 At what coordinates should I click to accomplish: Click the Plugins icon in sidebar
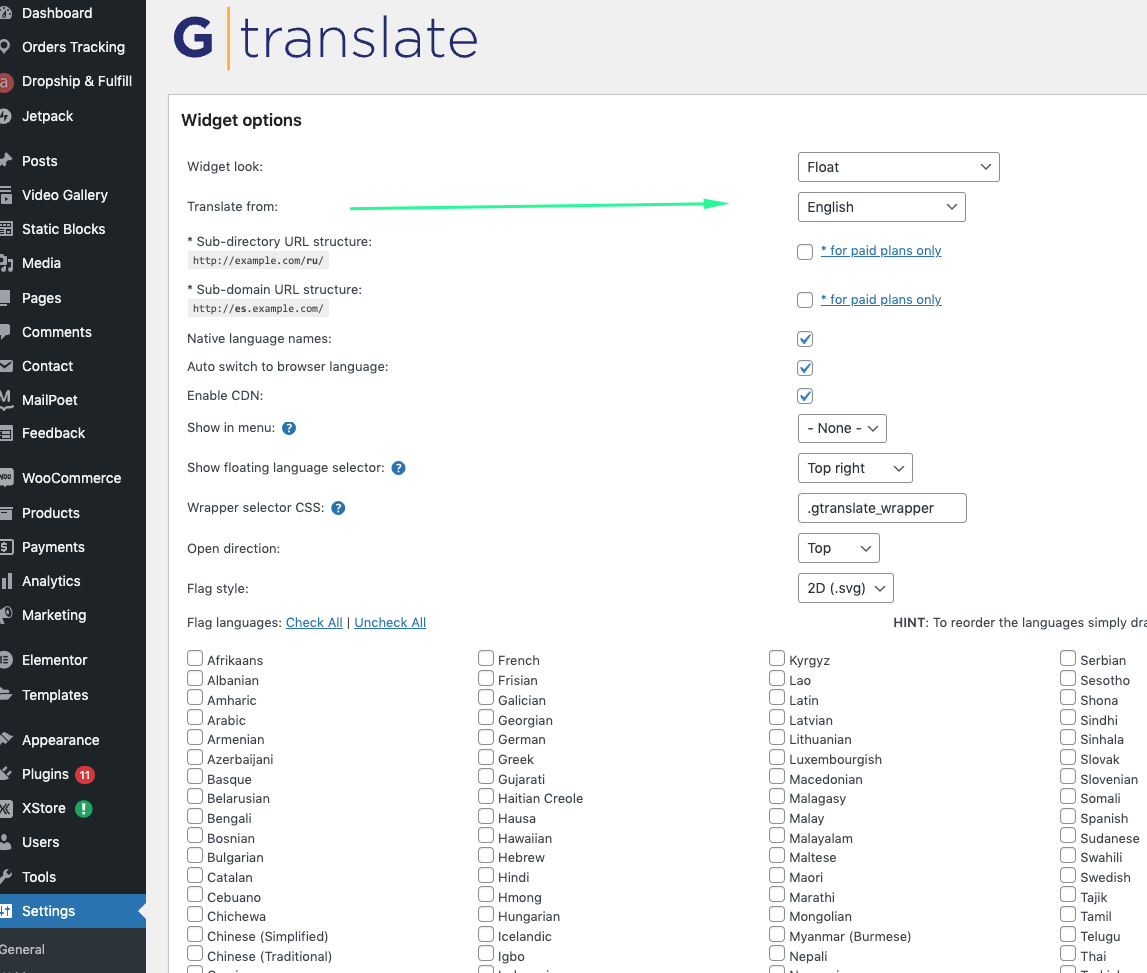click(6, 774)
